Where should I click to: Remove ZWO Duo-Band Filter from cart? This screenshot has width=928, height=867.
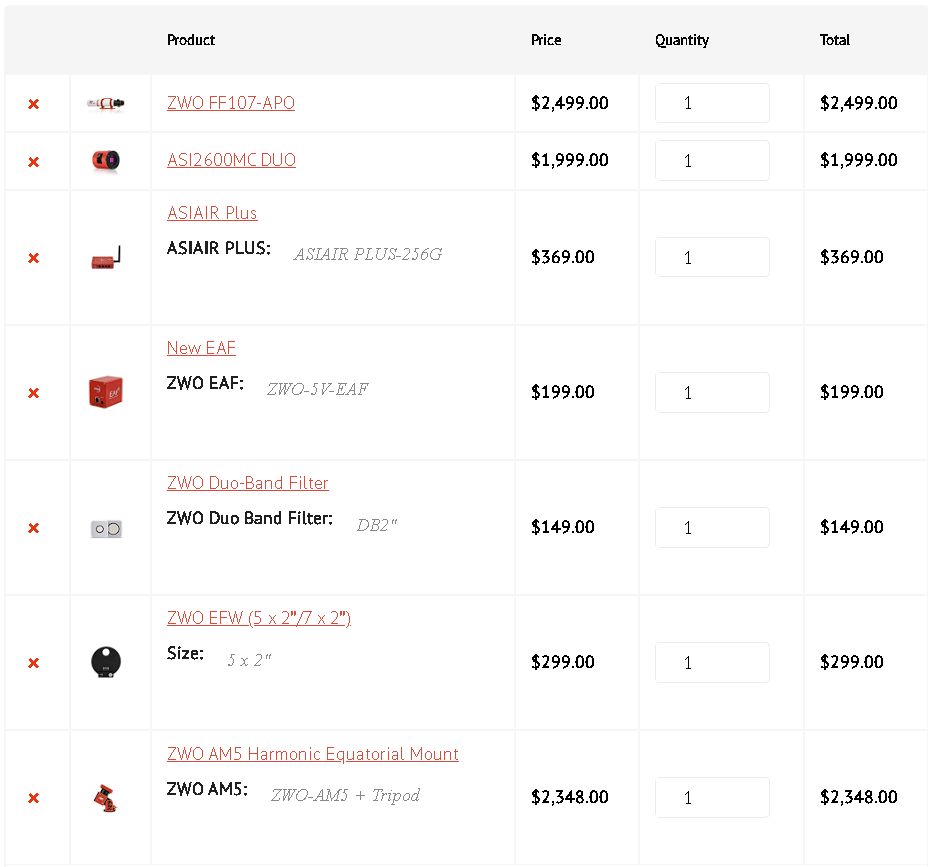(34, 528)
